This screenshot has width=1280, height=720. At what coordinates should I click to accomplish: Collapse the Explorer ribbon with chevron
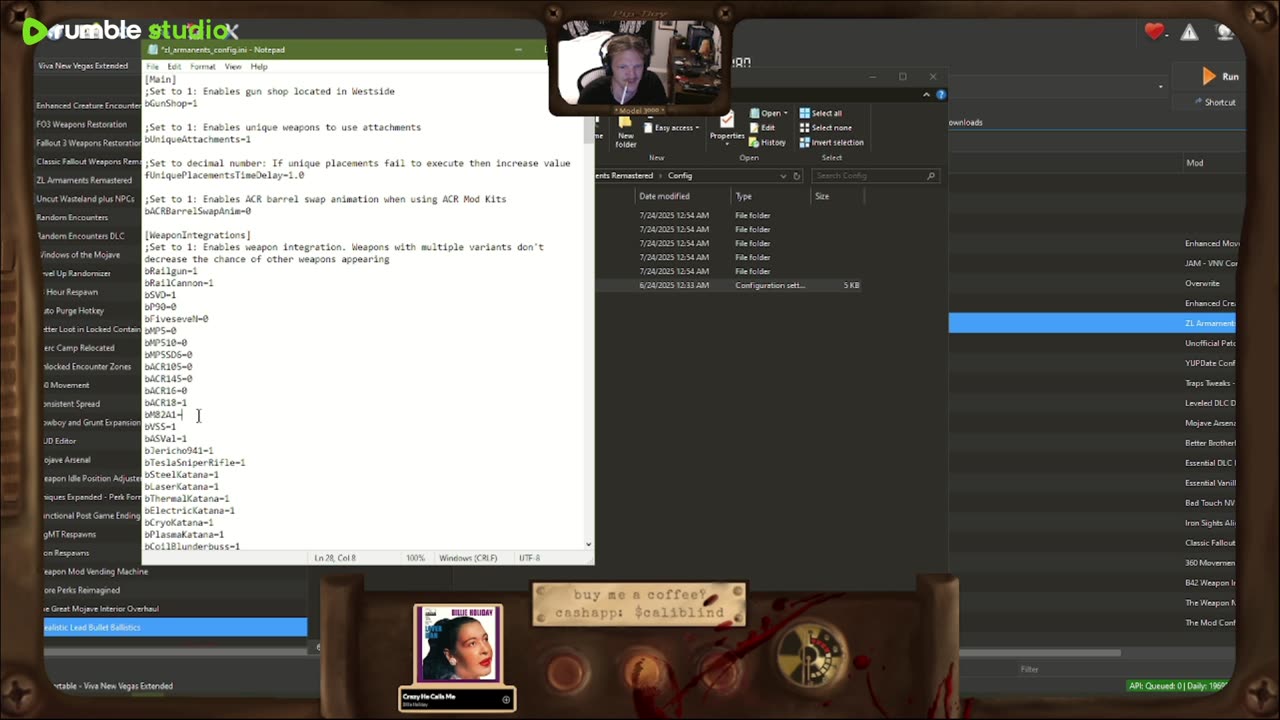(926, 95)
